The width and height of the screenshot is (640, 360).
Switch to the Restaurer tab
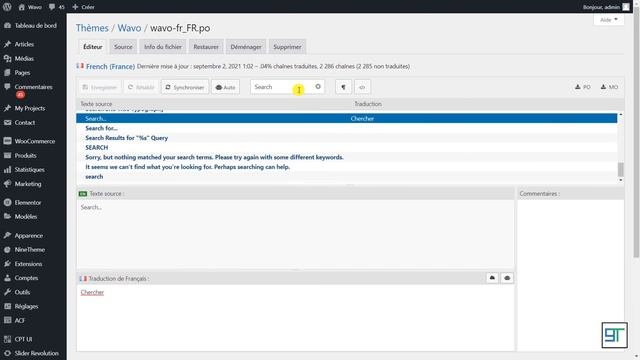tap(206, 47)
